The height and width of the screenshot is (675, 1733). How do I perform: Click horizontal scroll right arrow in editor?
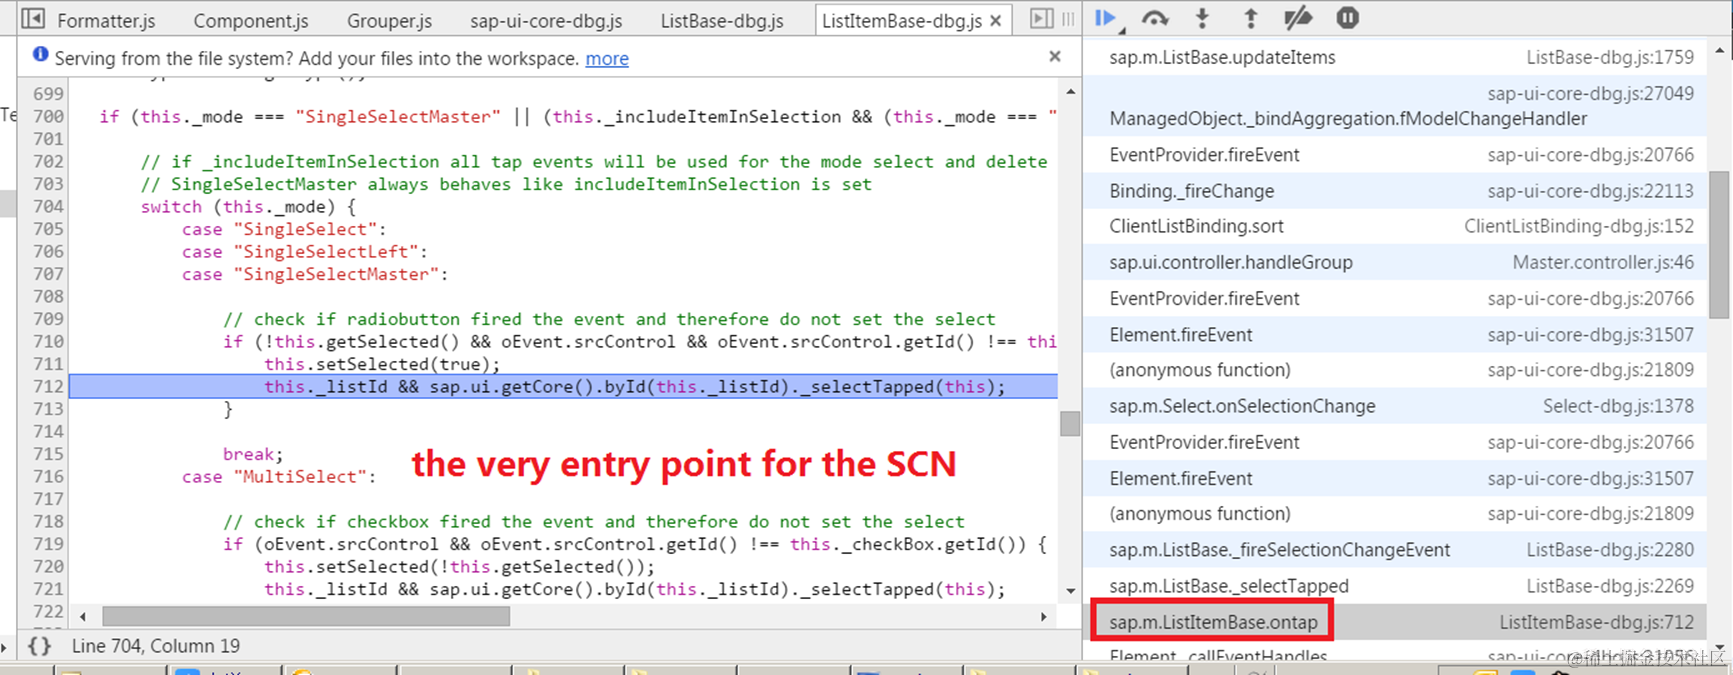coord(1044,617)
